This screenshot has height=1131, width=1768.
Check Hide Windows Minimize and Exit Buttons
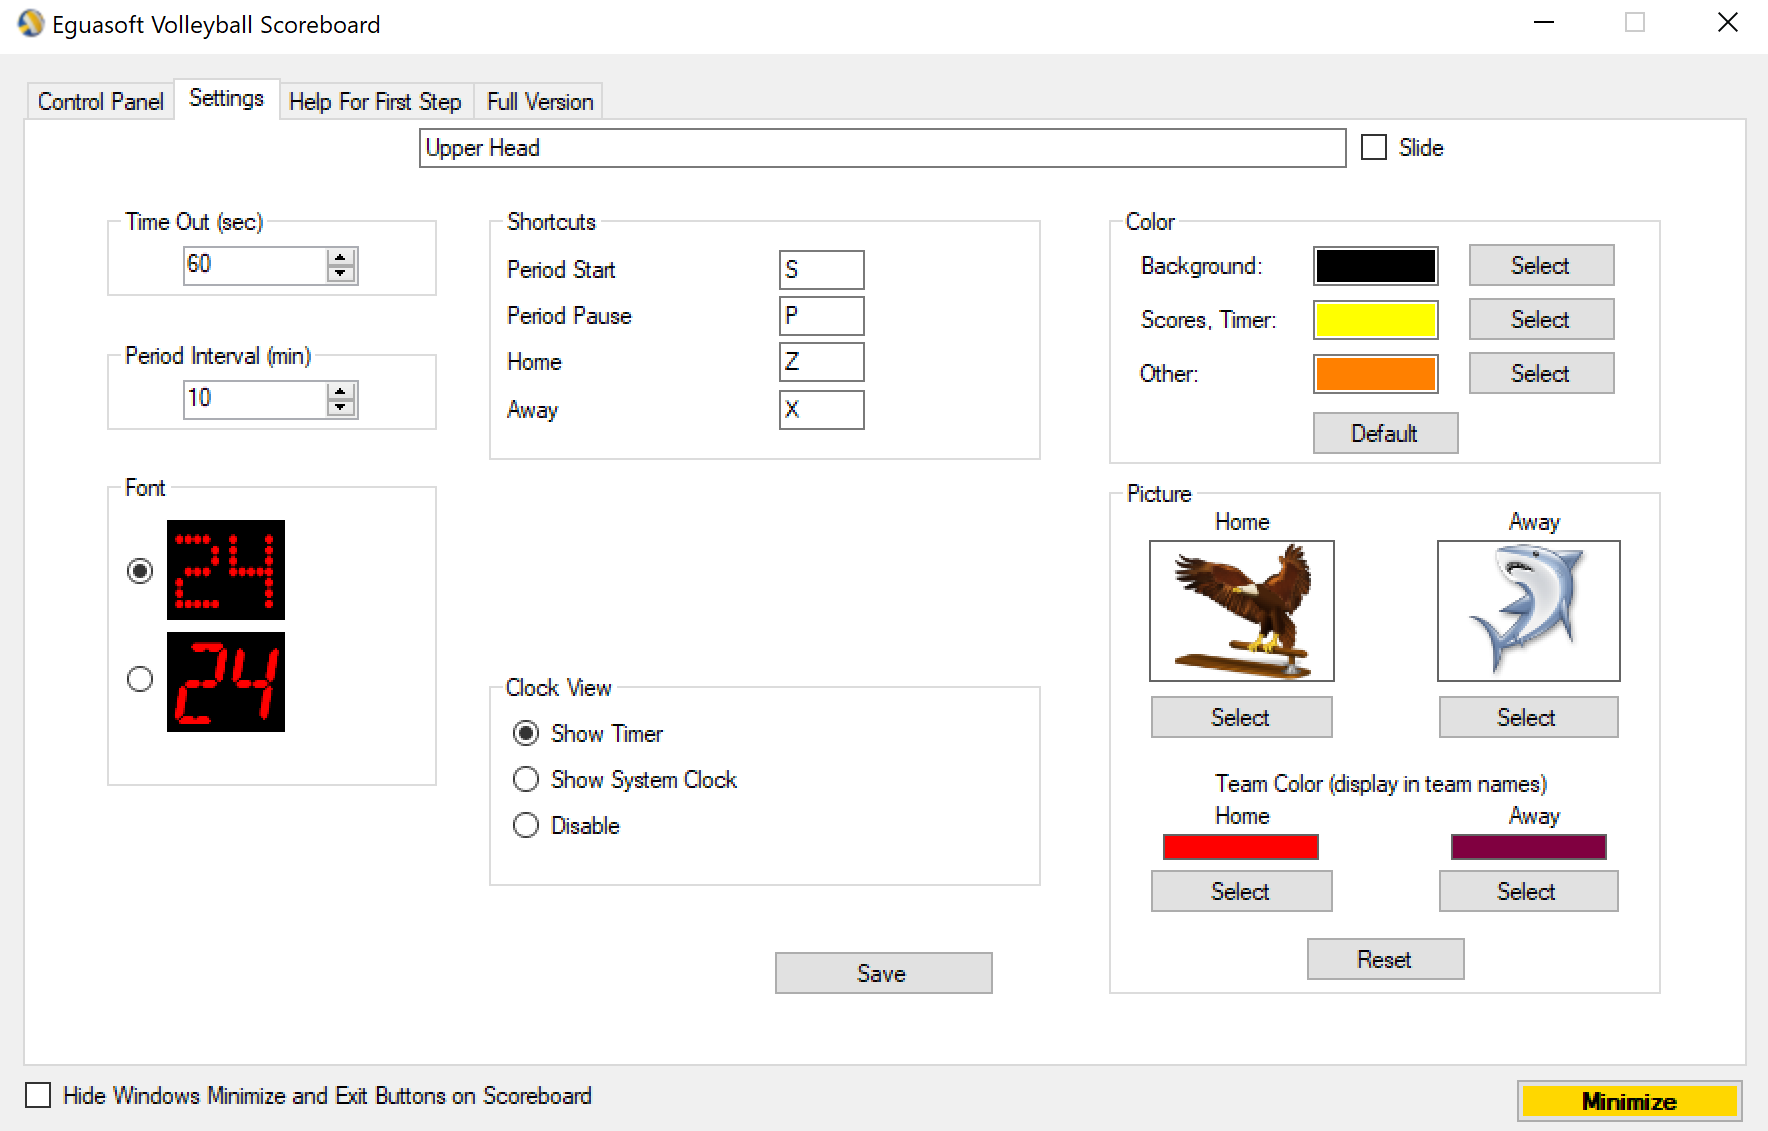click(38, 1095)
